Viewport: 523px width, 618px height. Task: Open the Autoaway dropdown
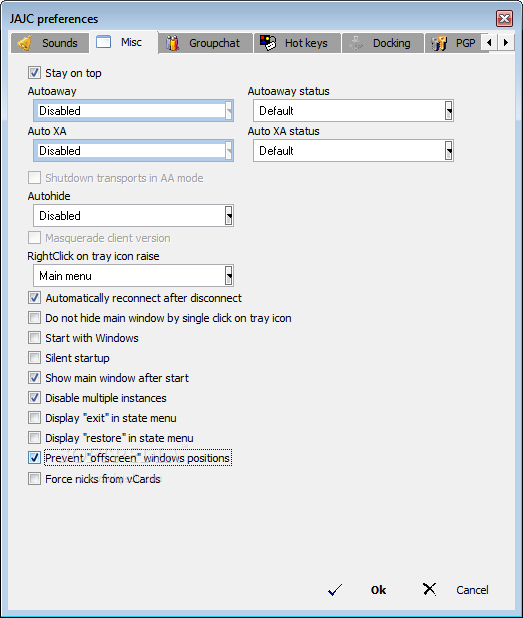[133, 110]
